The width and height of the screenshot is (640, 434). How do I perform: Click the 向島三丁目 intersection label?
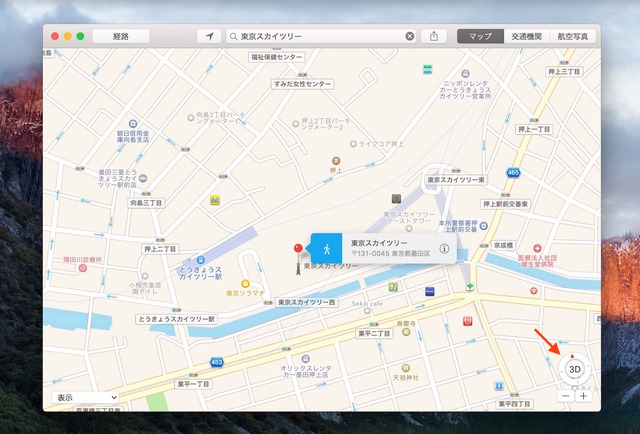[x=147, y=203]
